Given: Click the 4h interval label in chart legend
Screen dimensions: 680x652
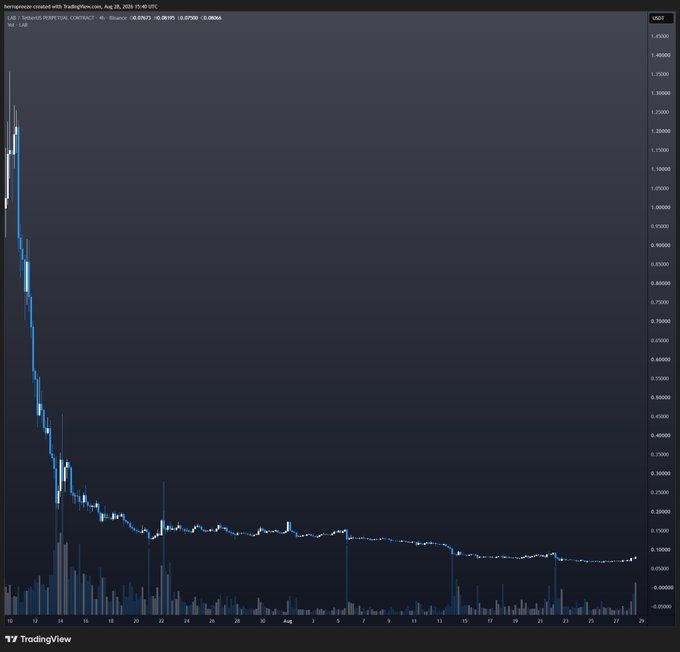Looking at the screenshot, I should 102,18.
